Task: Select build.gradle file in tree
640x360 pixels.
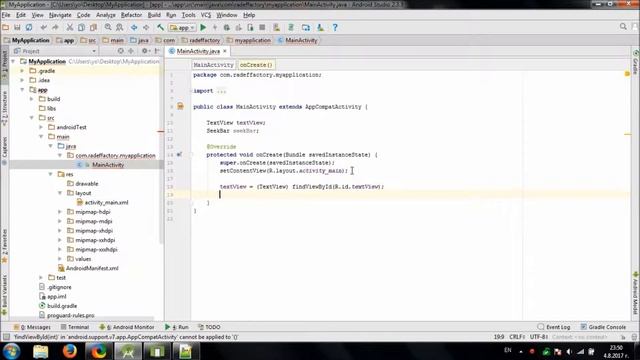Action: [62, 306]
